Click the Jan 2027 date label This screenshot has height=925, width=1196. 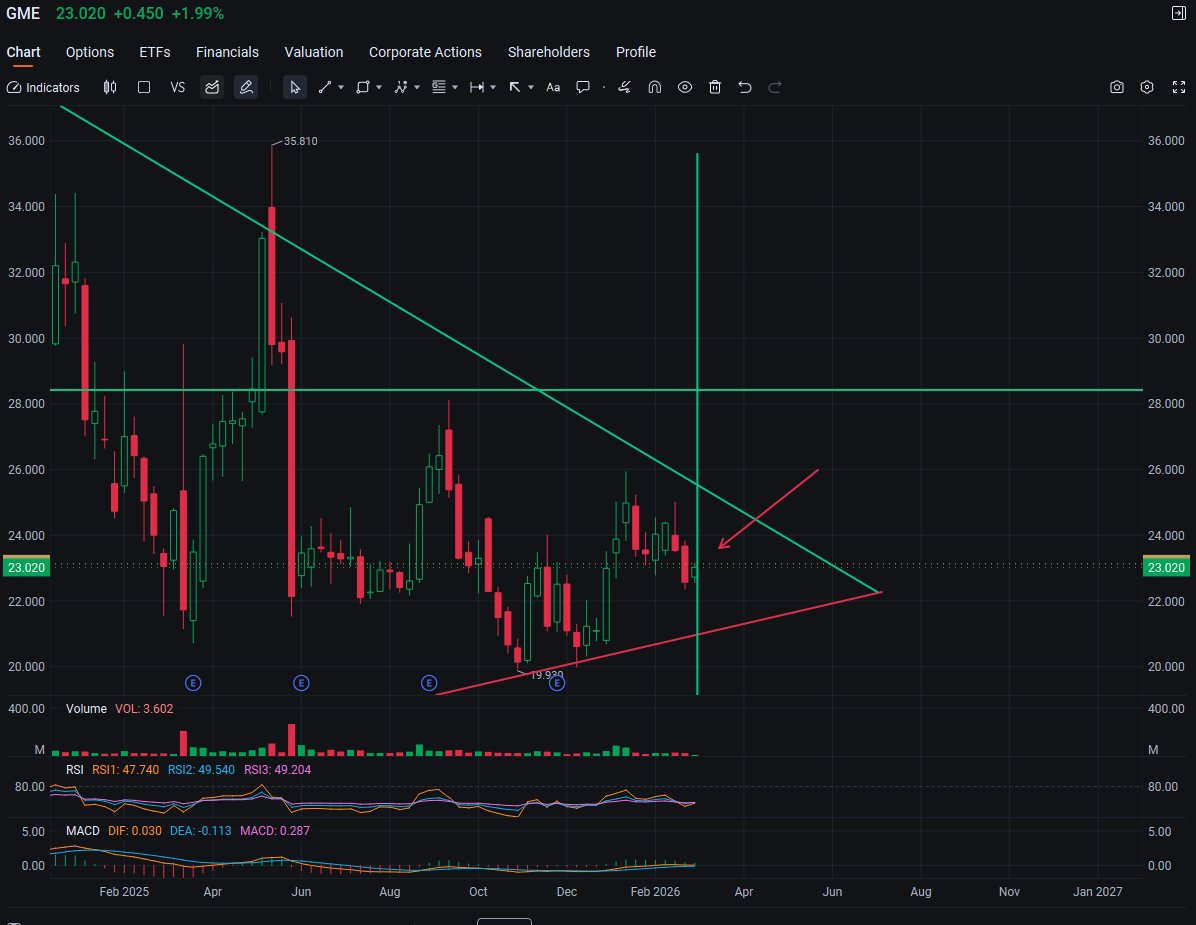coord(1097,891)
